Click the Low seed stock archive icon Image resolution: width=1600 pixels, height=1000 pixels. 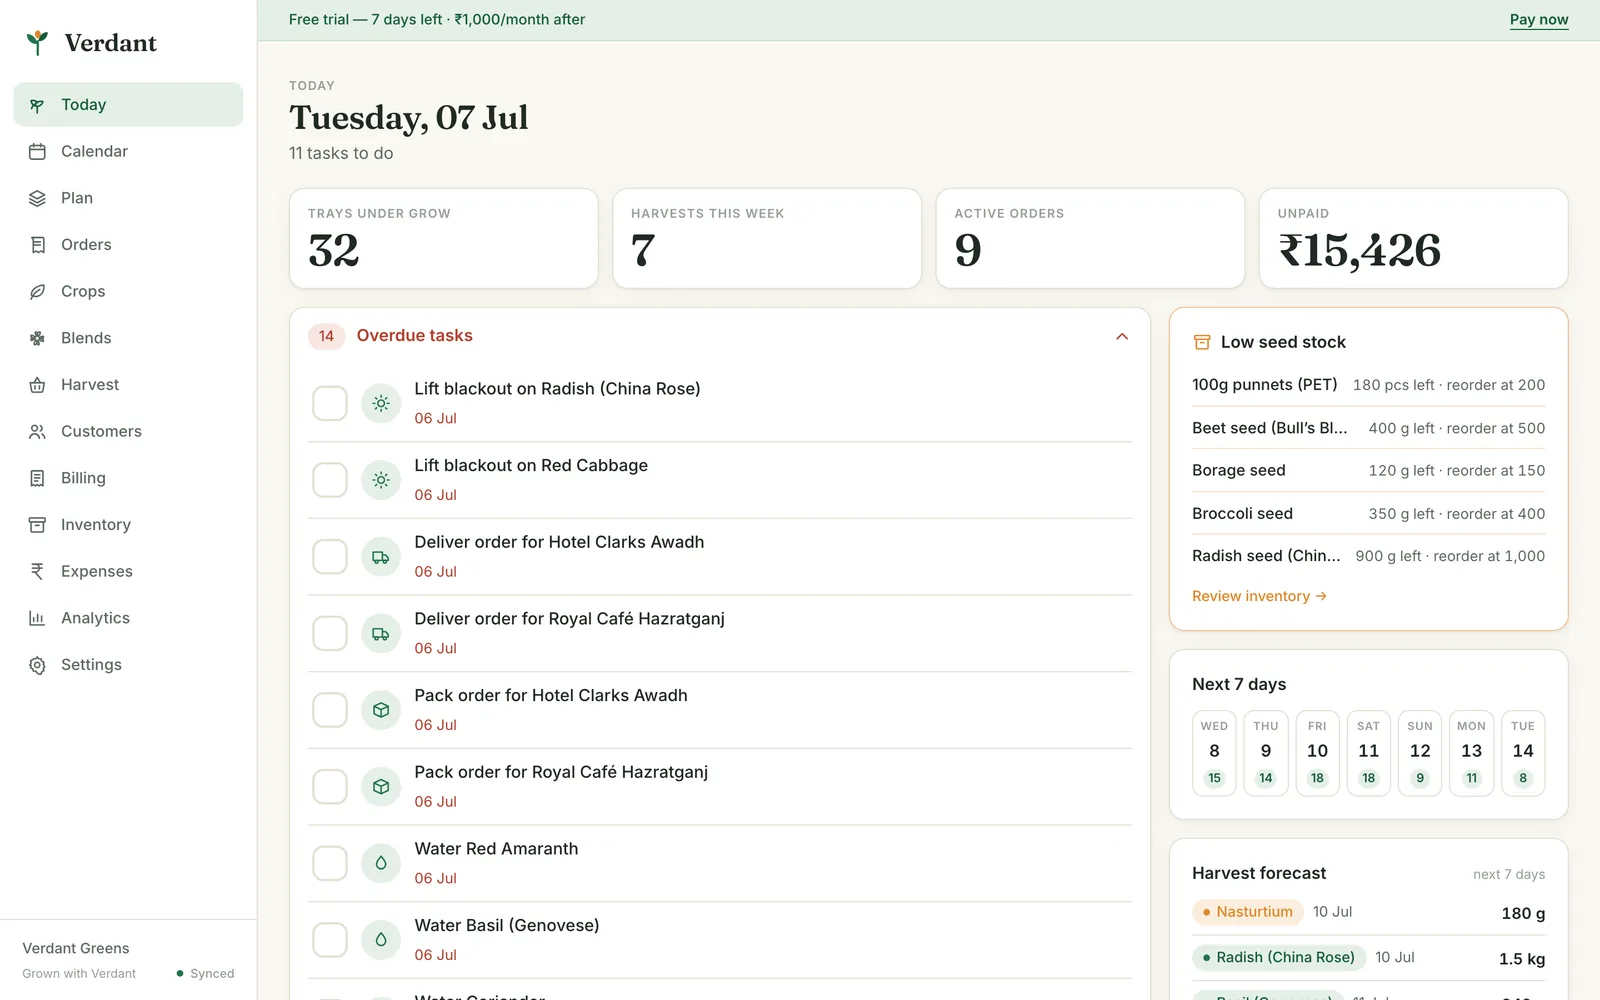point(1202,342)
